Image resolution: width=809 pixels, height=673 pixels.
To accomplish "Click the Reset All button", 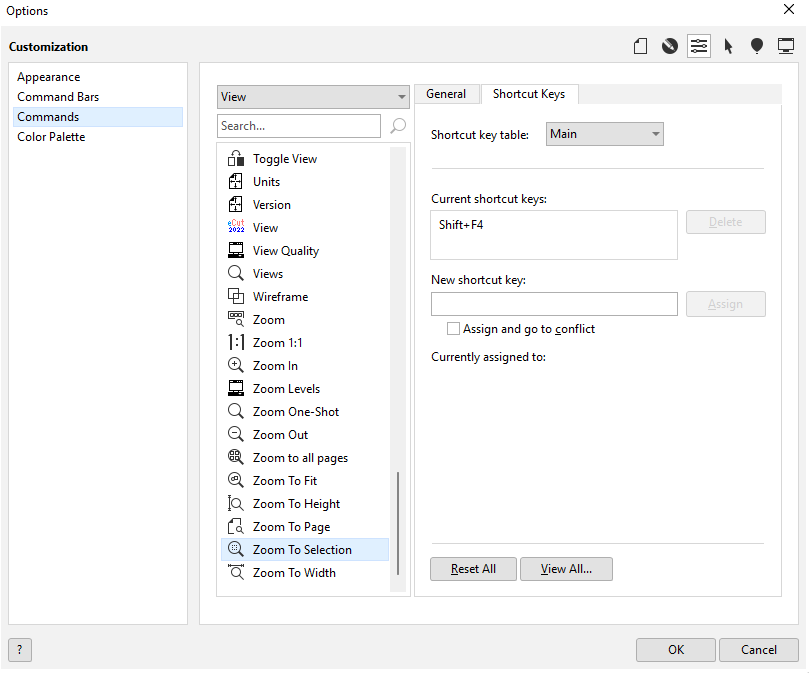I will pyautogui.click(x=473, y=569).
